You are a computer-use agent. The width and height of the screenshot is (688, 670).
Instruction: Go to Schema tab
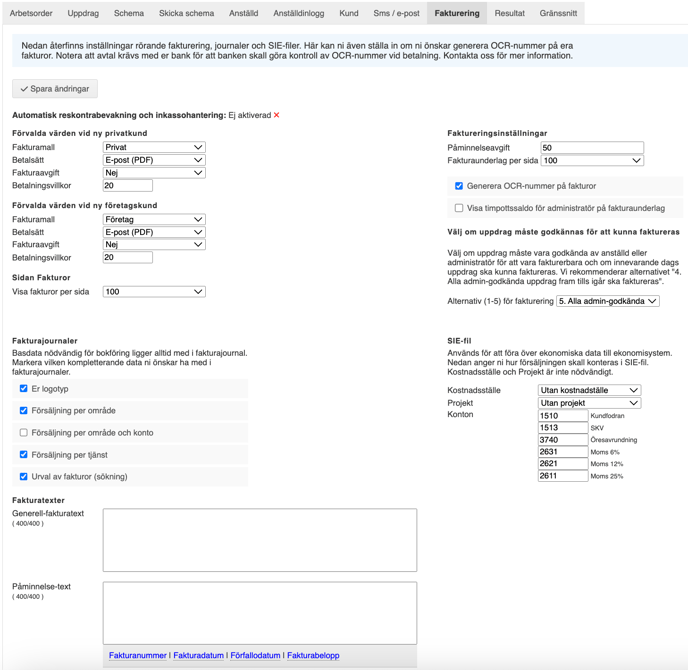coord(129,13)
